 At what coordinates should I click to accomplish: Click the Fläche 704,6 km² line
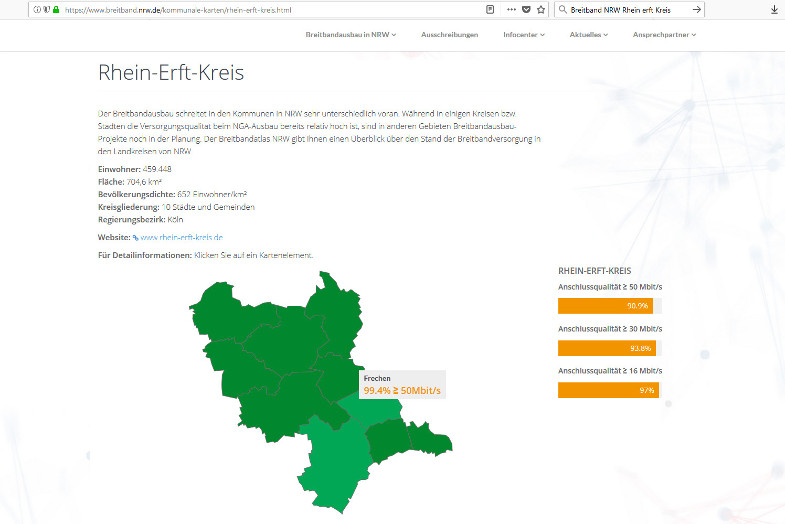click(x=130, y=182)
